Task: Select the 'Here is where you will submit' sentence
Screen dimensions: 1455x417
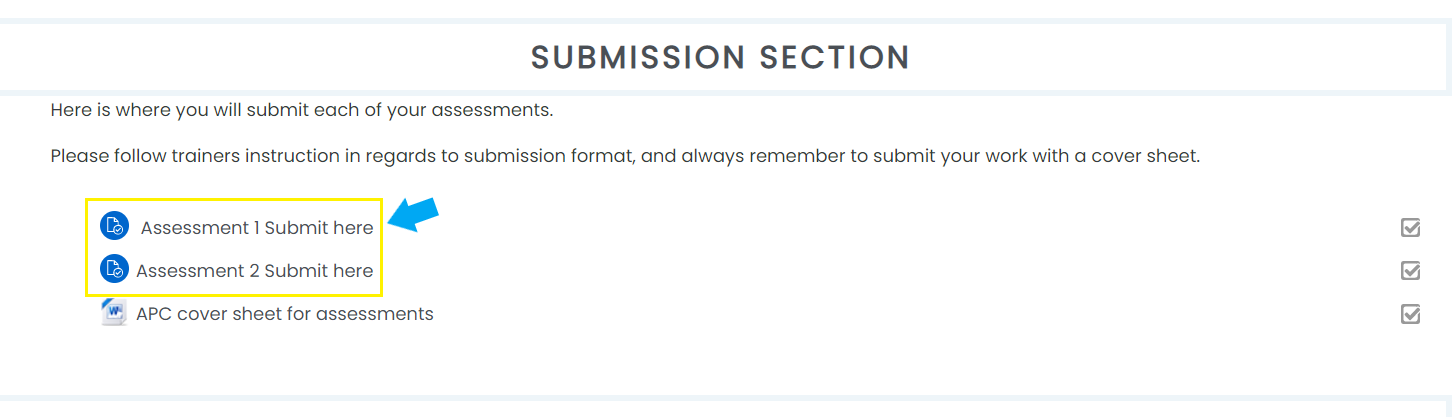Action: tap(302, 110)
